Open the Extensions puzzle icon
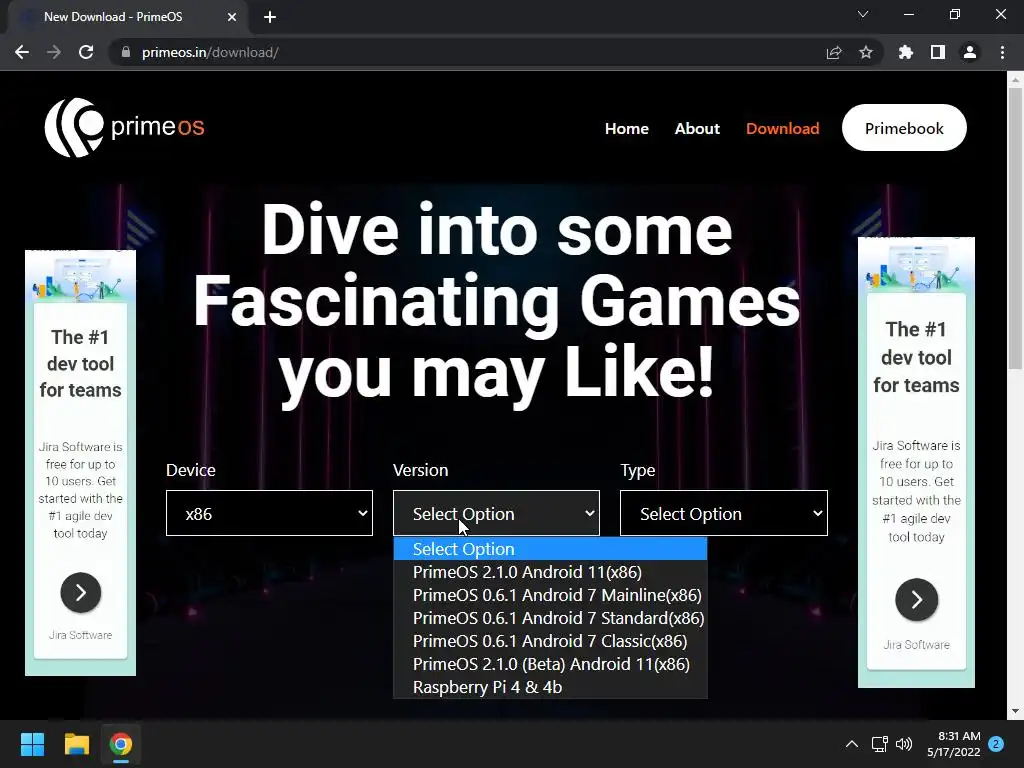 tap(906, 52)
